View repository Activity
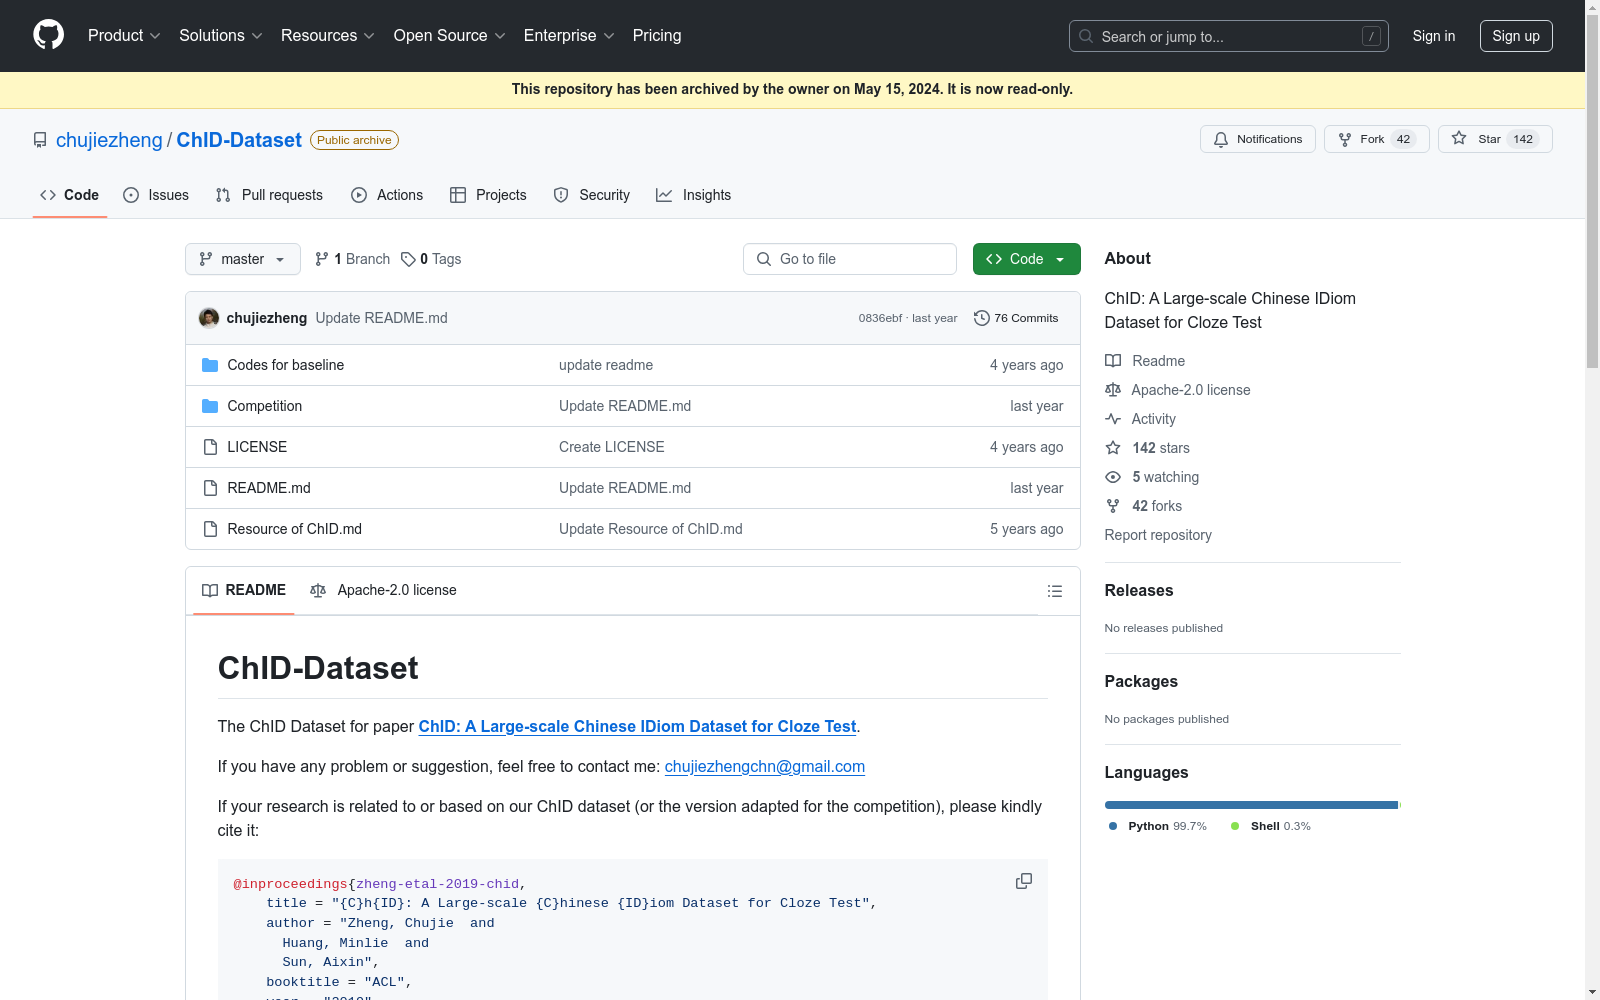 (1141, 419)
